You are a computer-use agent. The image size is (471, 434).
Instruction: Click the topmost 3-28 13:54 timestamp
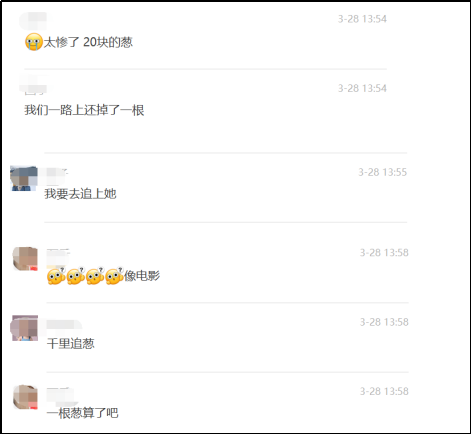[x=362, y=19]
